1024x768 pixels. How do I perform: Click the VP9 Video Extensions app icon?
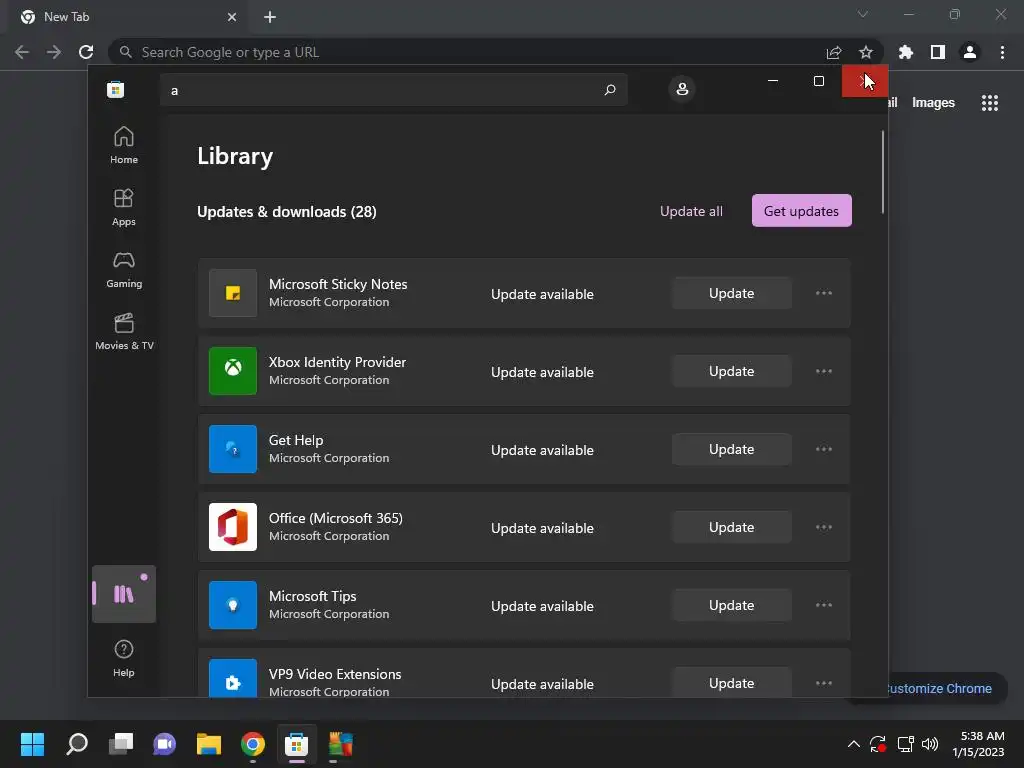232,678
